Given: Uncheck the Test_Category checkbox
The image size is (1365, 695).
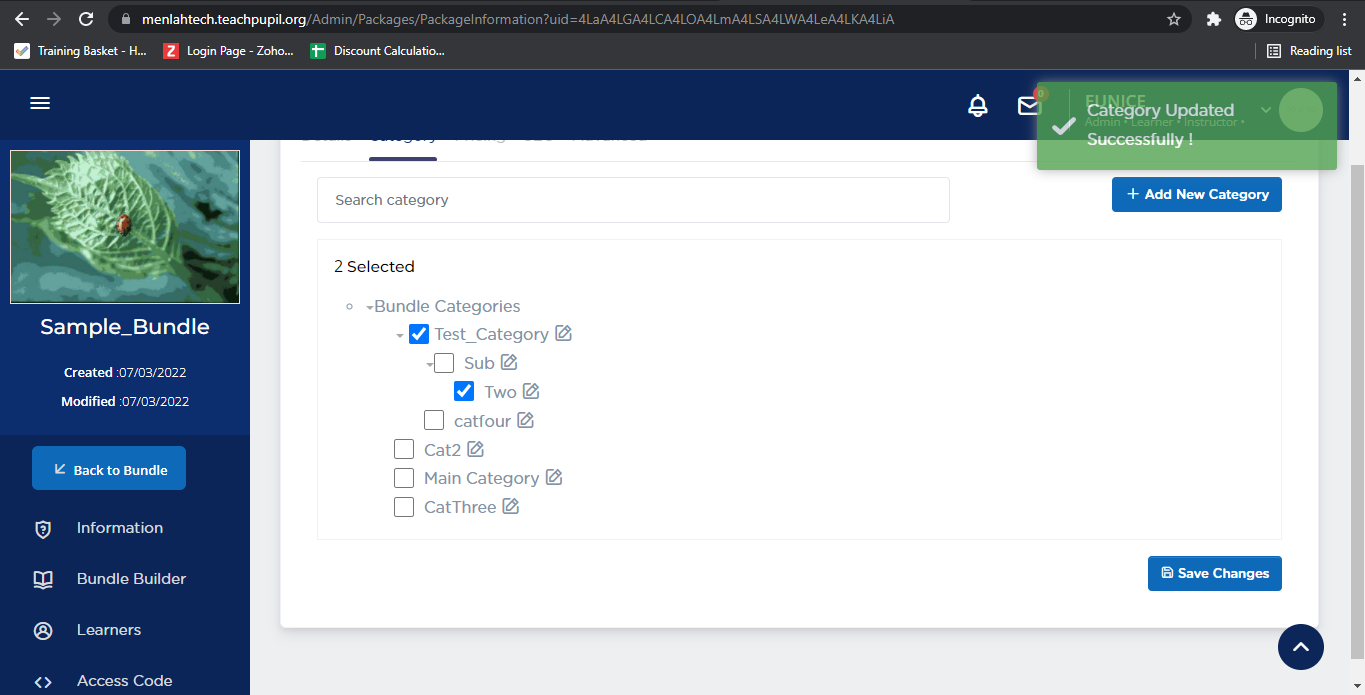Looking at the screenshot, I should pos(419,334).
